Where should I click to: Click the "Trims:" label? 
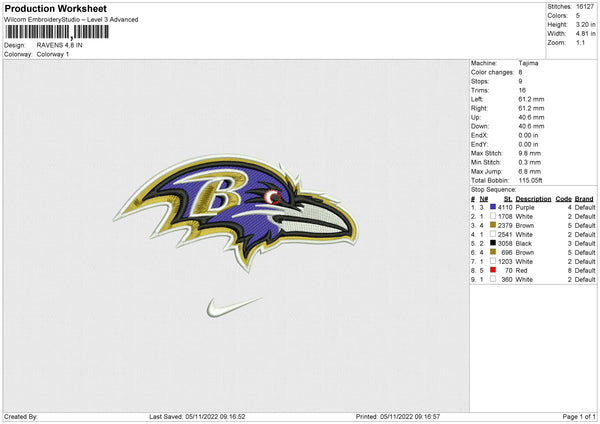[x=480, y=90]
